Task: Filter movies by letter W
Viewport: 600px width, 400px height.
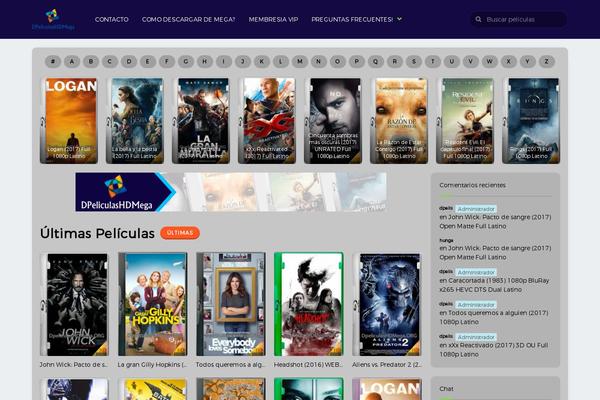Action: [x=489, y=61]
